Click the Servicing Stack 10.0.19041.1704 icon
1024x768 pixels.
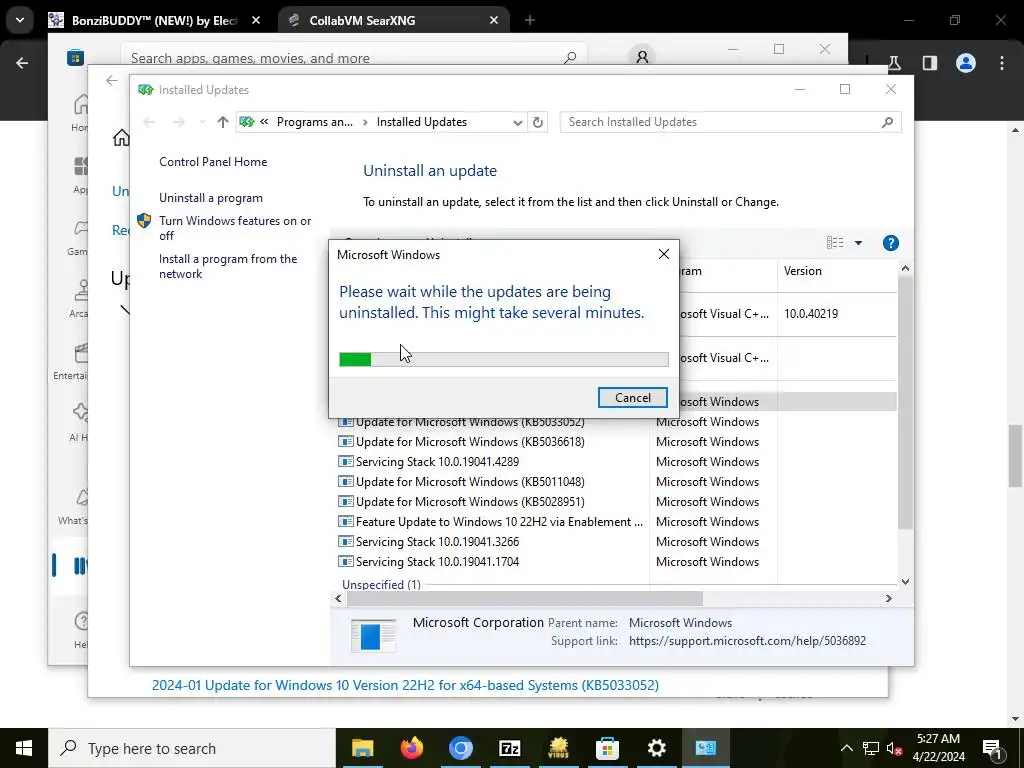tap(345, 562)
